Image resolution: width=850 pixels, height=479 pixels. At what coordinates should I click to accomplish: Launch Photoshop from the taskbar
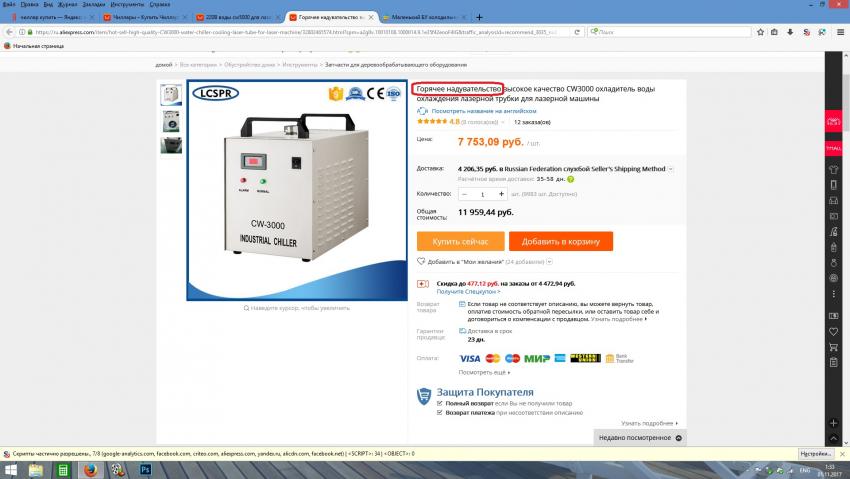(x=145, y=469)
